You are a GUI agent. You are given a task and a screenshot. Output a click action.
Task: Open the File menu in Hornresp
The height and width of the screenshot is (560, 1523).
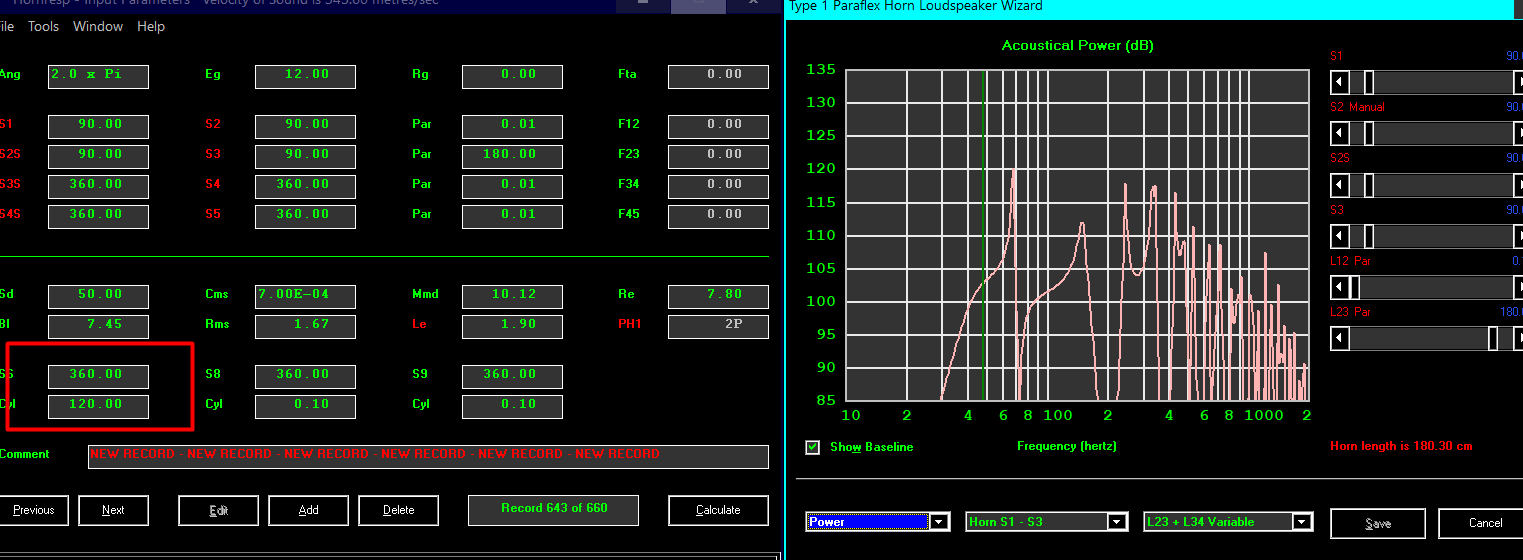click(x=6, y=26)
